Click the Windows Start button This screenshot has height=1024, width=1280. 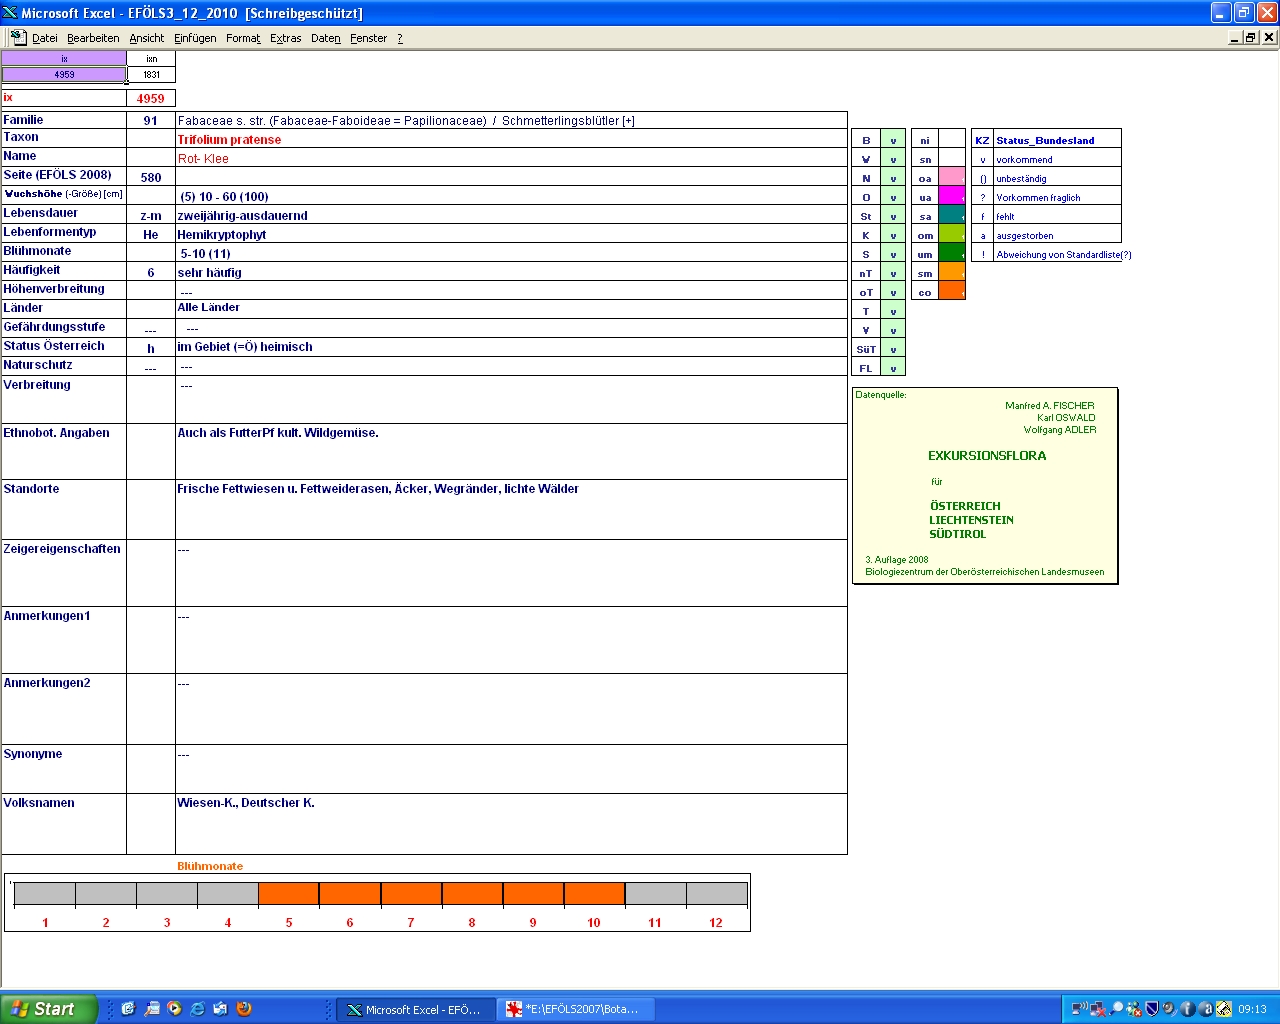click(49, 1009)
